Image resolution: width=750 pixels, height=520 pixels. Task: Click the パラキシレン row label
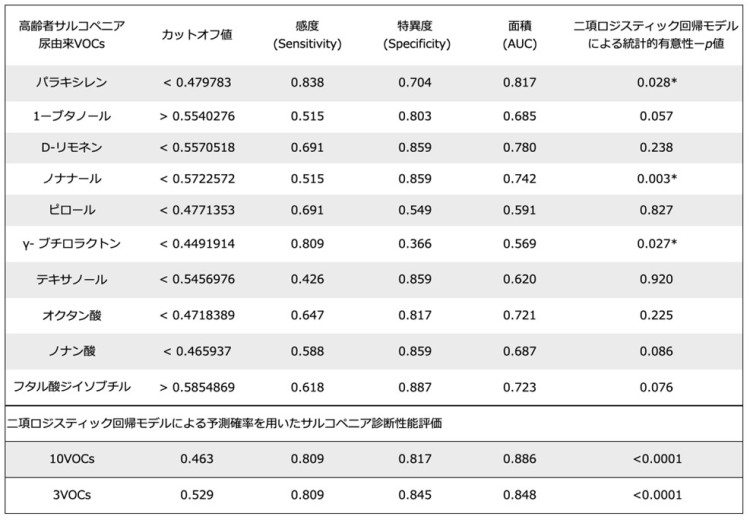tap(72, 82)
